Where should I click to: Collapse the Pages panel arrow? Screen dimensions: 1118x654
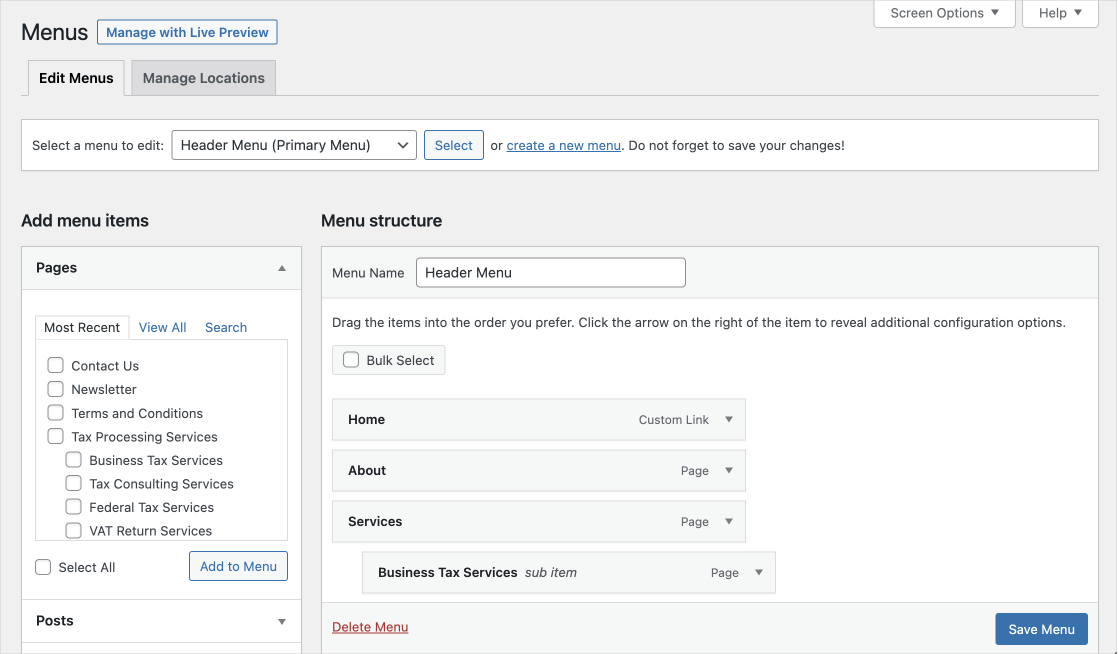pos(282,268)
